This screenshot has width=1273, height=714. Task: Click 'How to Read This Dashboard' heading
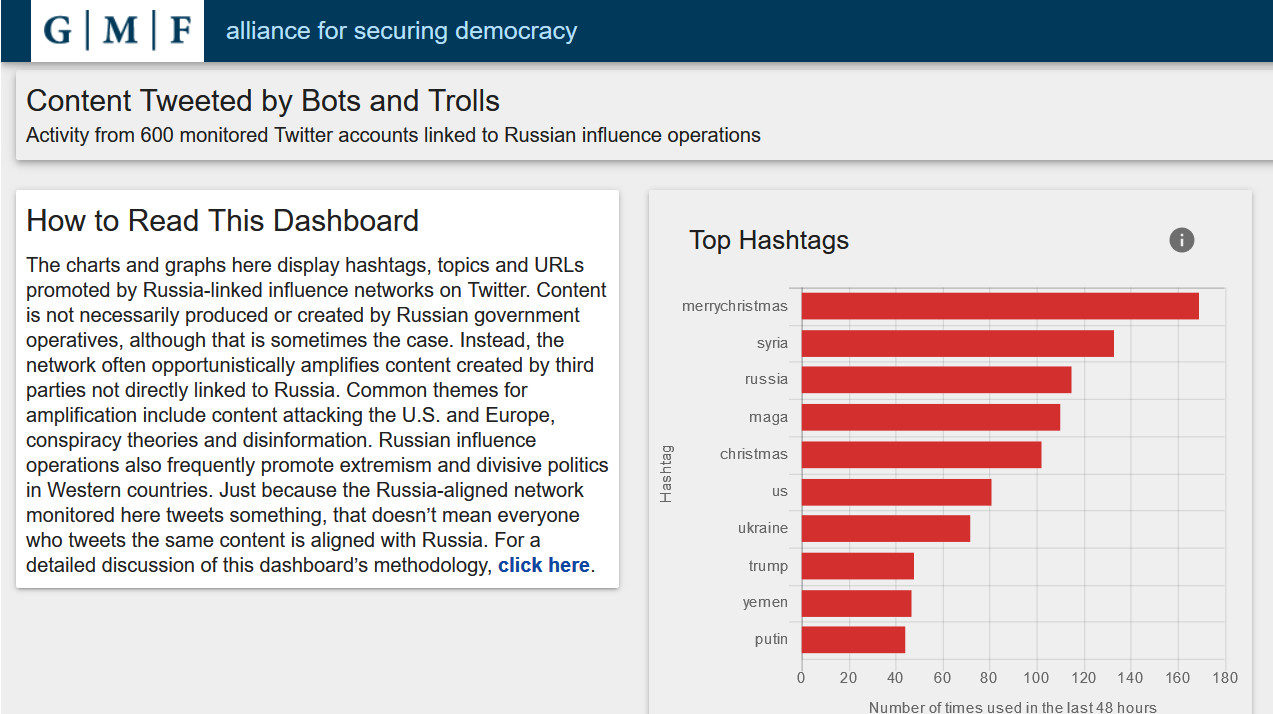pyautogui.click(x=222, y=221)
